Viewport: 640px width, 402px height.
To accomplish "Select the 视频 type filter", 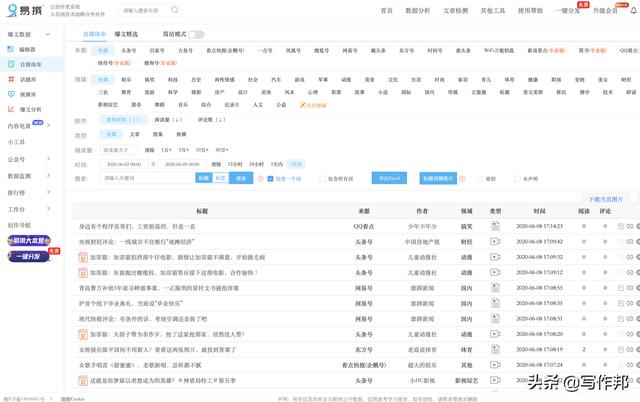I will (x=181, y=134).
